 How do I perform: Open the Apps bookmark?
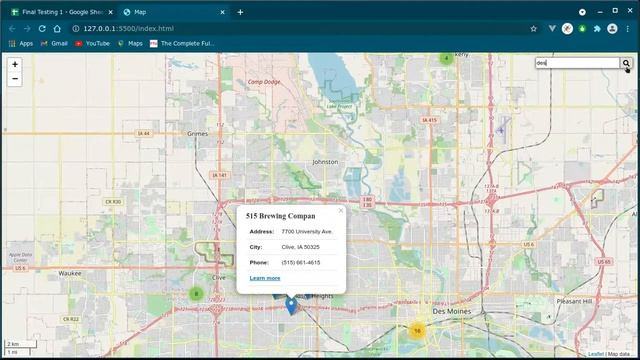pos(21,43)
